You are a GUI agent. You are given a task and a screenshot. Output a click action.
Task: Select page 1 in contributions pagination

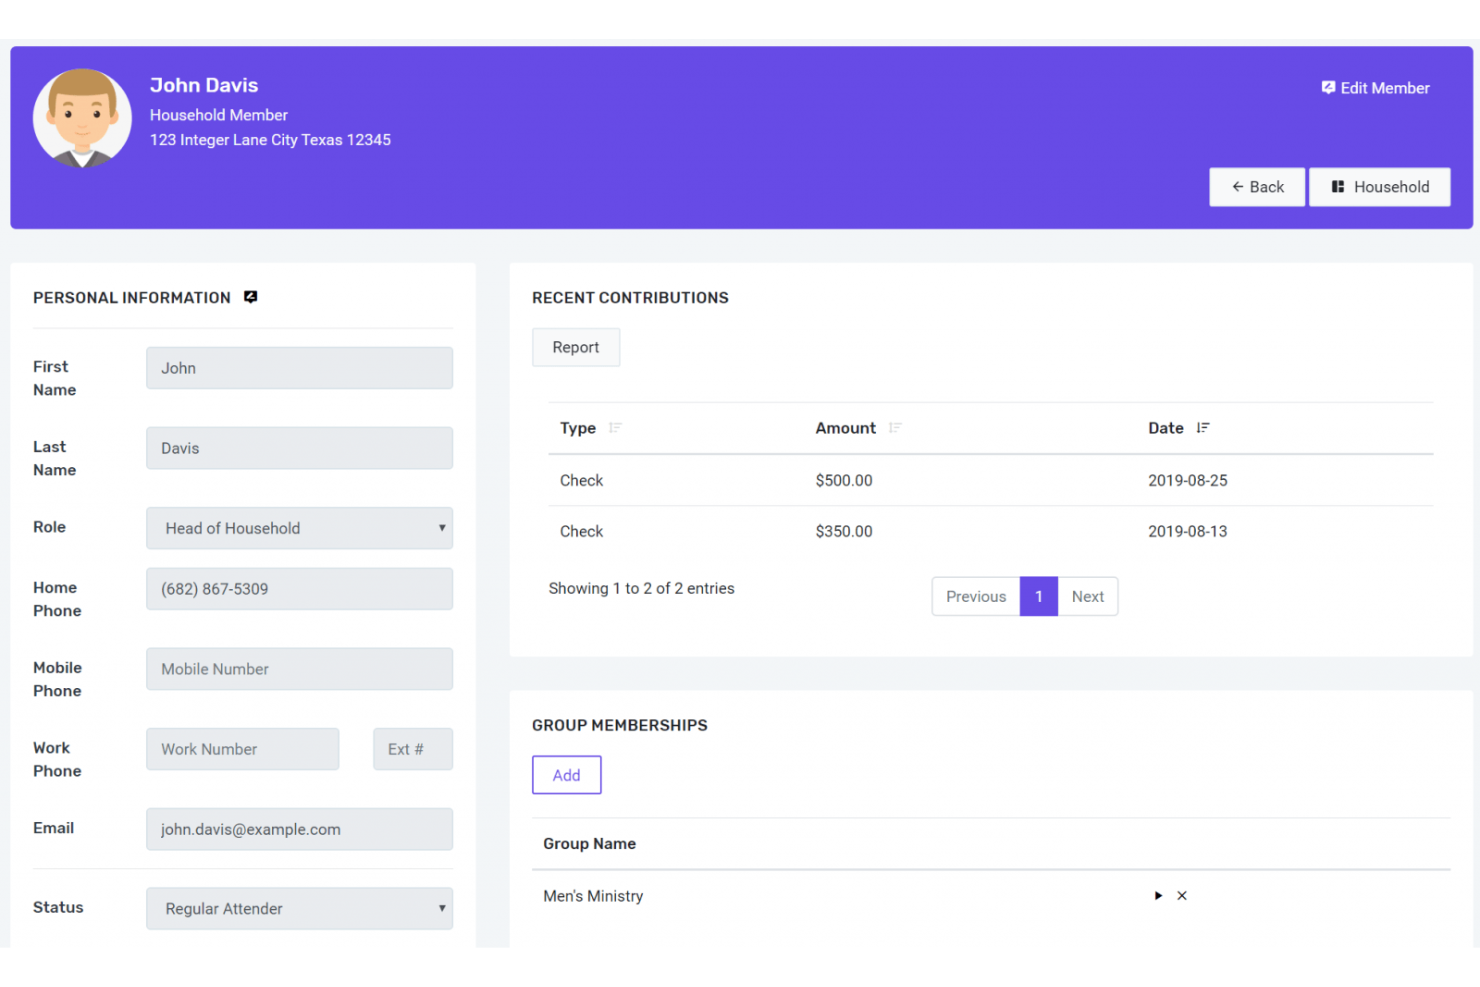pos(1038,596)
